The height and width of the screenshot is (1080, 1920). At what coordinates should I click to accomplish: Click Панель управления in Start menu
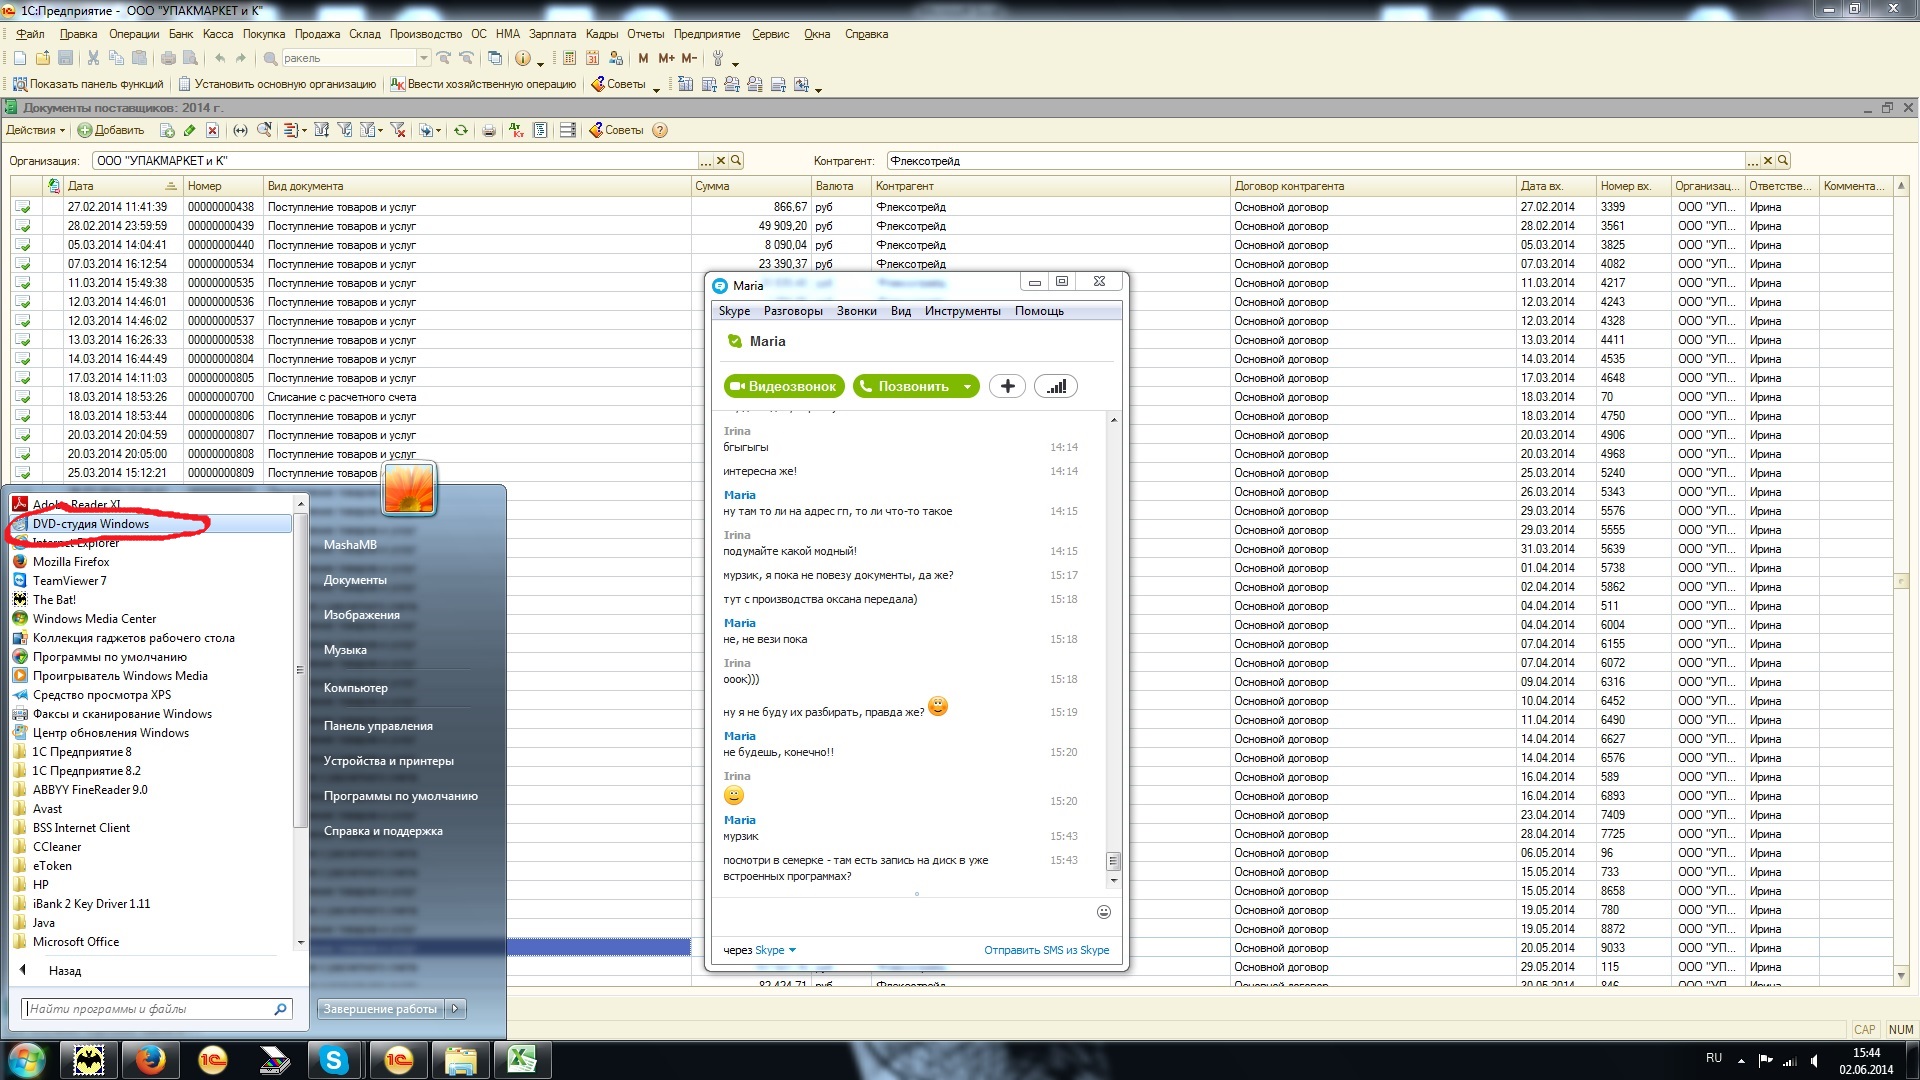click(x=378, y=726)
